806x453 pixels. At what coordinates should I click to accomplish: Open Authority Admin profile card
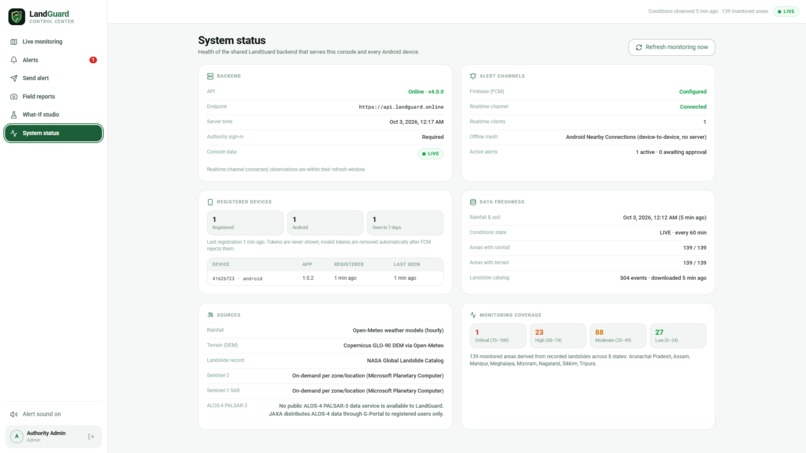click(53, 437)
